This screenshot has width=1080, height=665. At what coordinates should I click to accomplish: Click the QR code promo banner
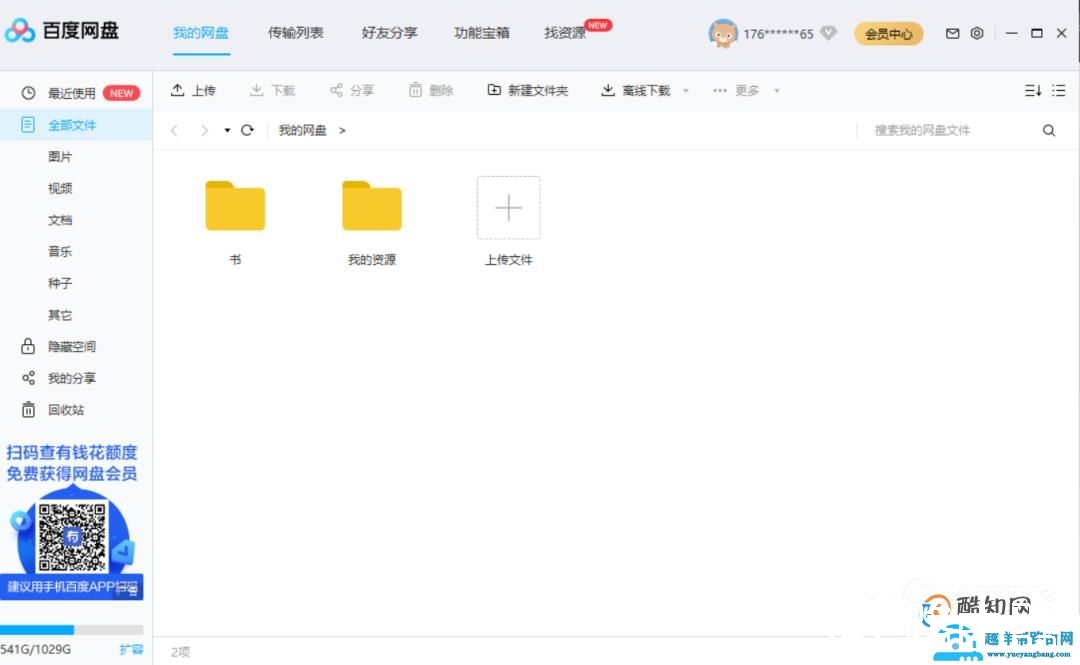pyautogui.click(x=72, y=521)
